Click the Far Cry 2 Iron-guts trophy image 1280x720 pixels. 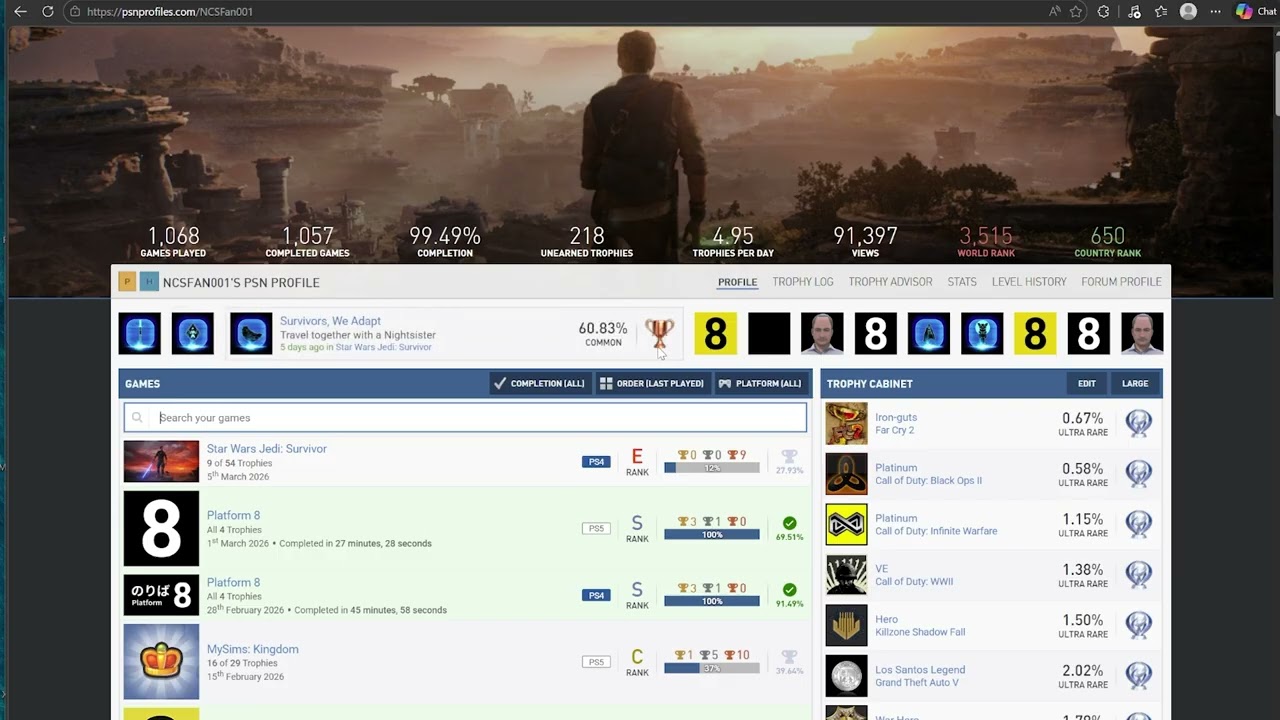point(846,423)
